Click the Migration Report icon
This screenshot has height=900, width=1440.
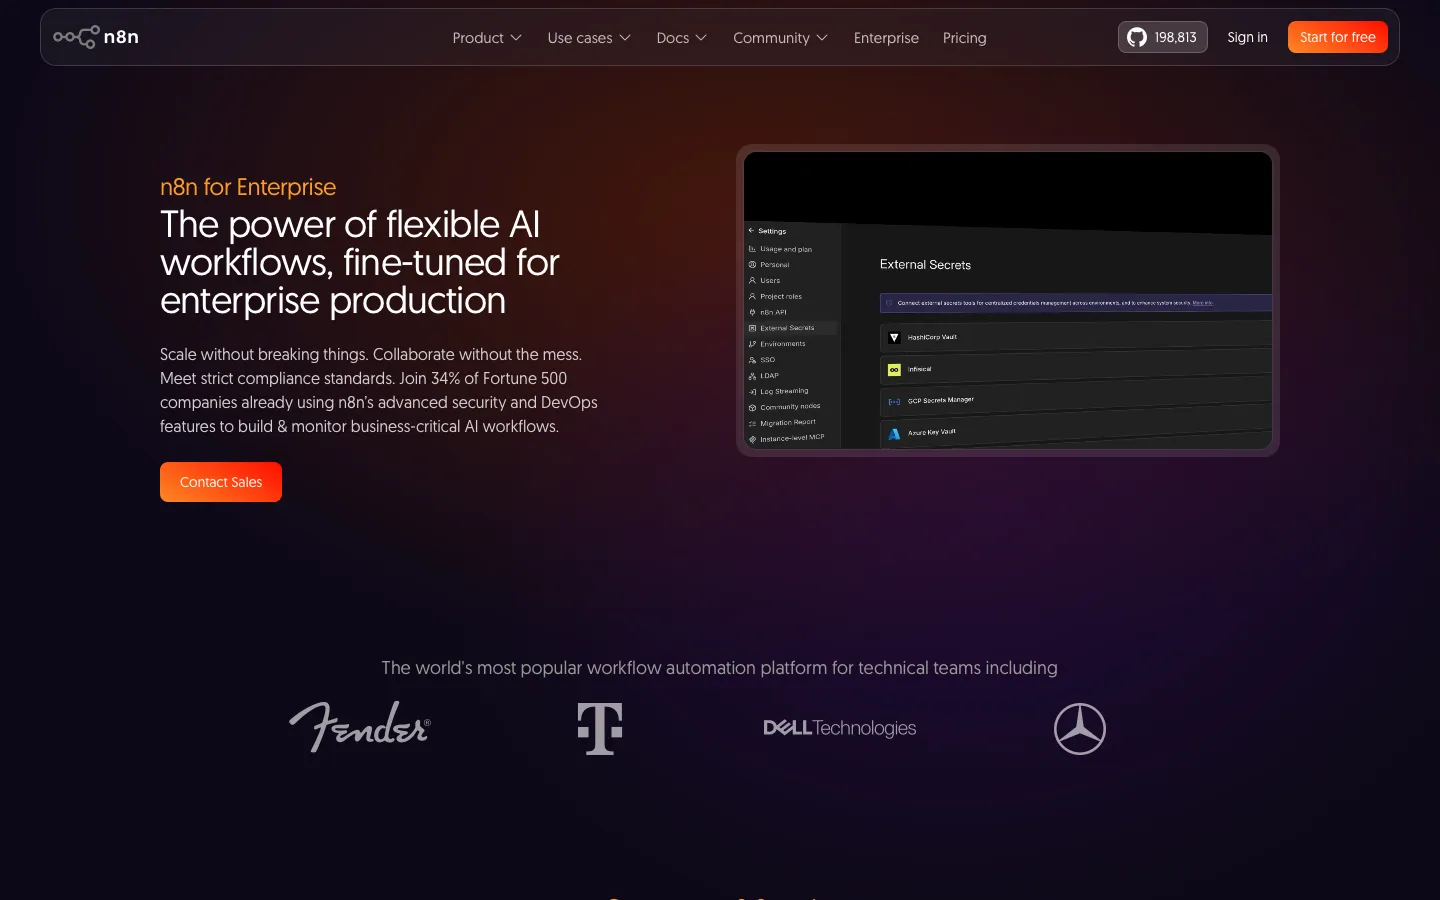752,424
